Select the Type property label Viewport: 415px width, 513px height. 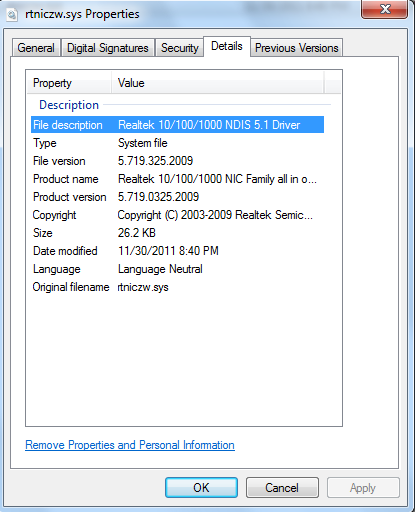pos(45,143)
